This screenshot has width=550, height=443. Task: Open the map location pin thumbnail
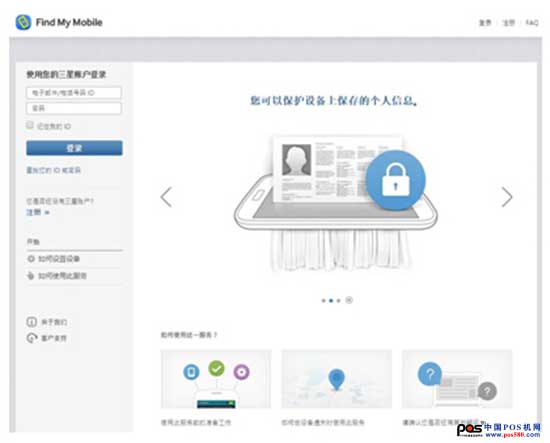[336, 379]
